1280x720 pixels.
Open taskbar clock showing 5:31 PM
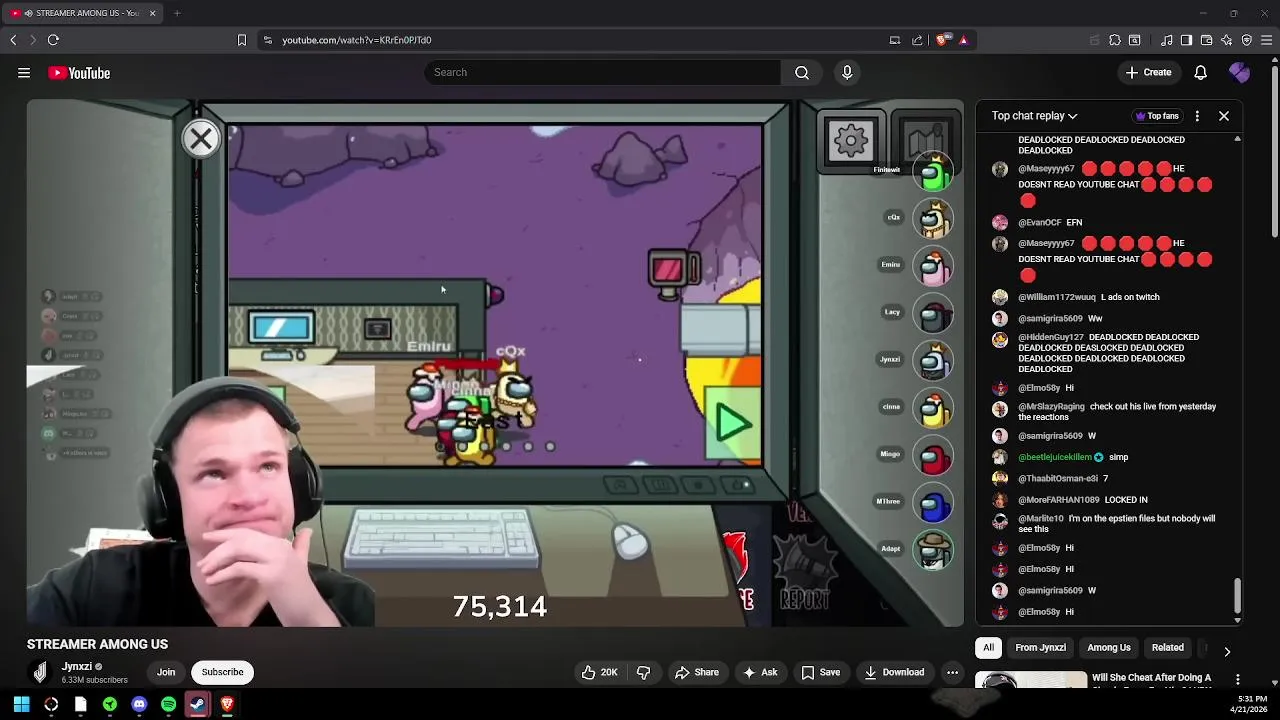pyautogui.click(x=1251, y=704)
